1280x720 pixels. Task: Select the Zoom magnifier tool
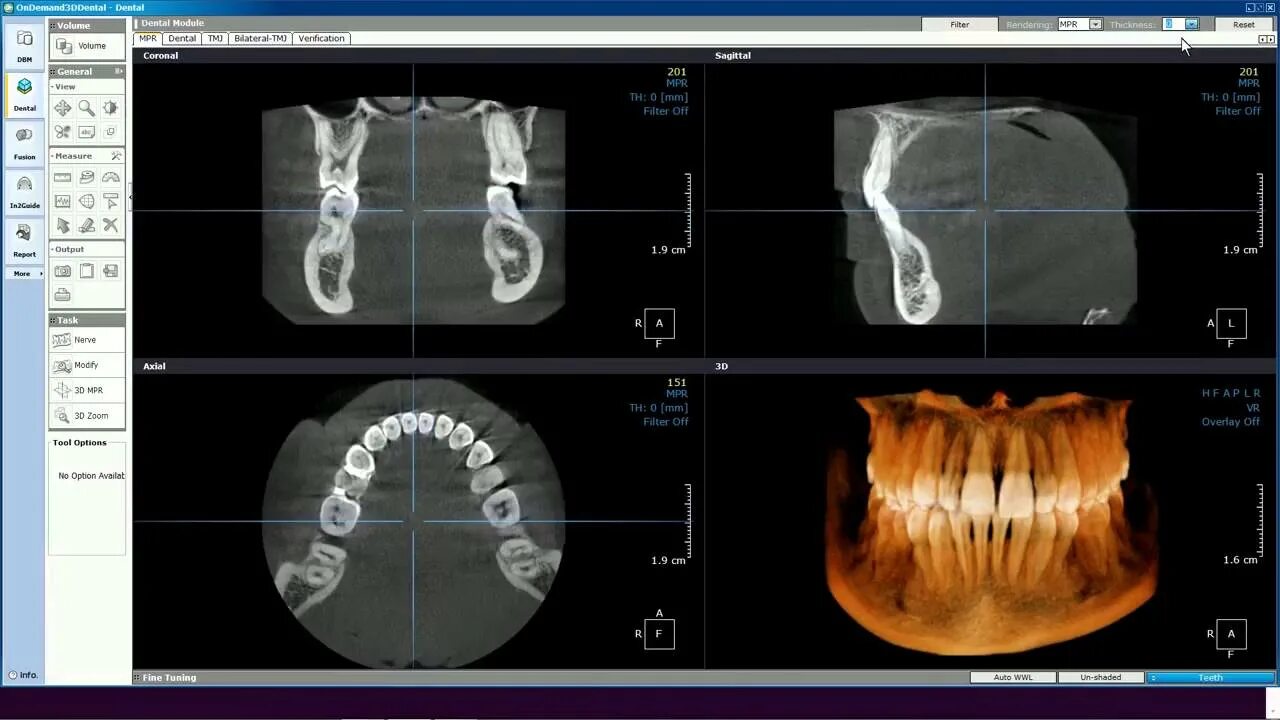[87, 108]
